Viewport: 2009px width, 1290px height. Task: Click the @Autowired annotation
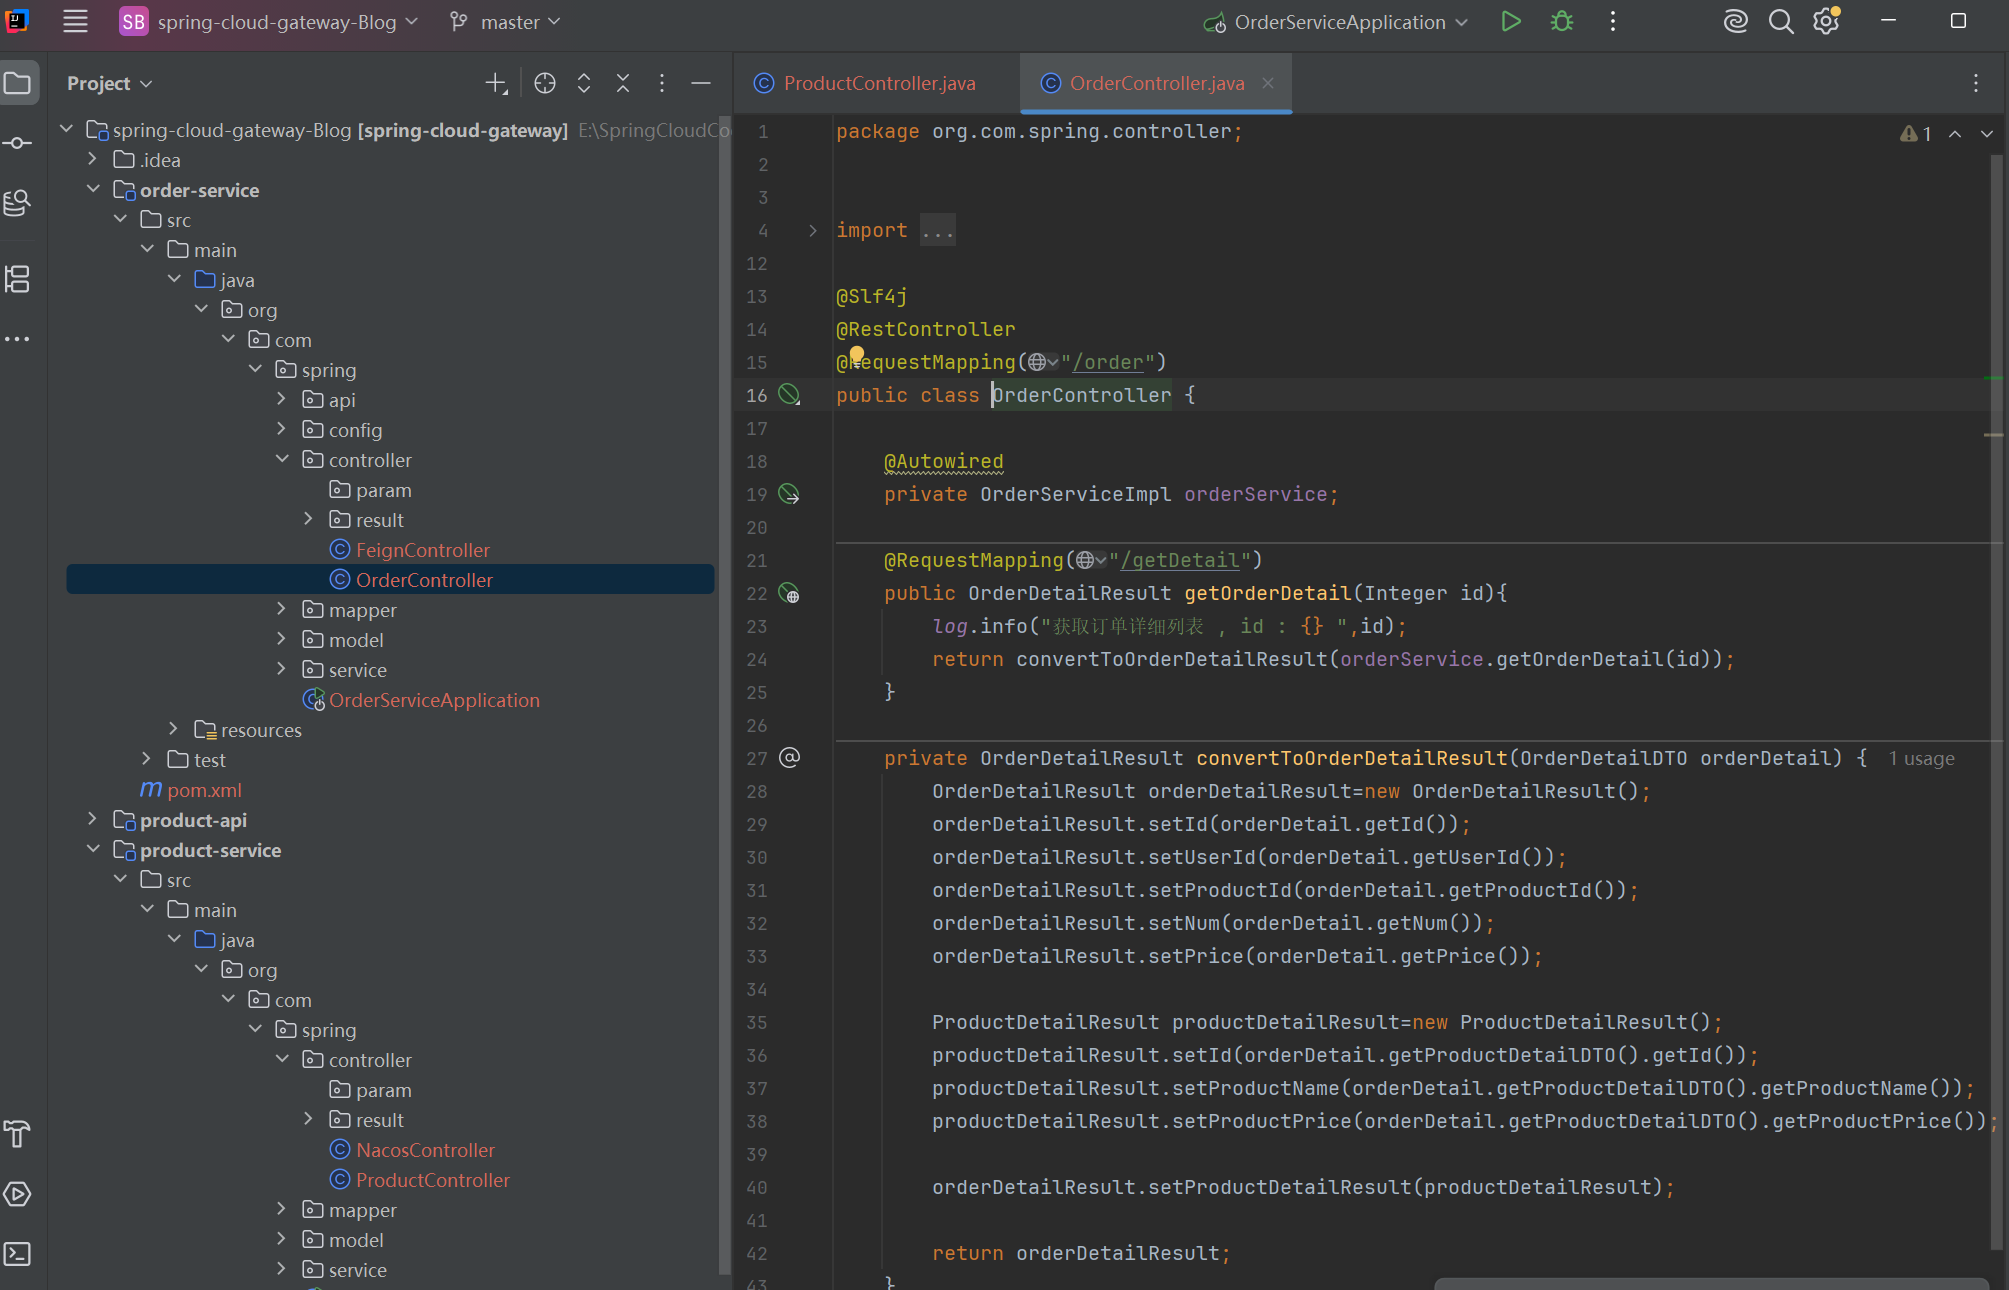click(943, 462)
